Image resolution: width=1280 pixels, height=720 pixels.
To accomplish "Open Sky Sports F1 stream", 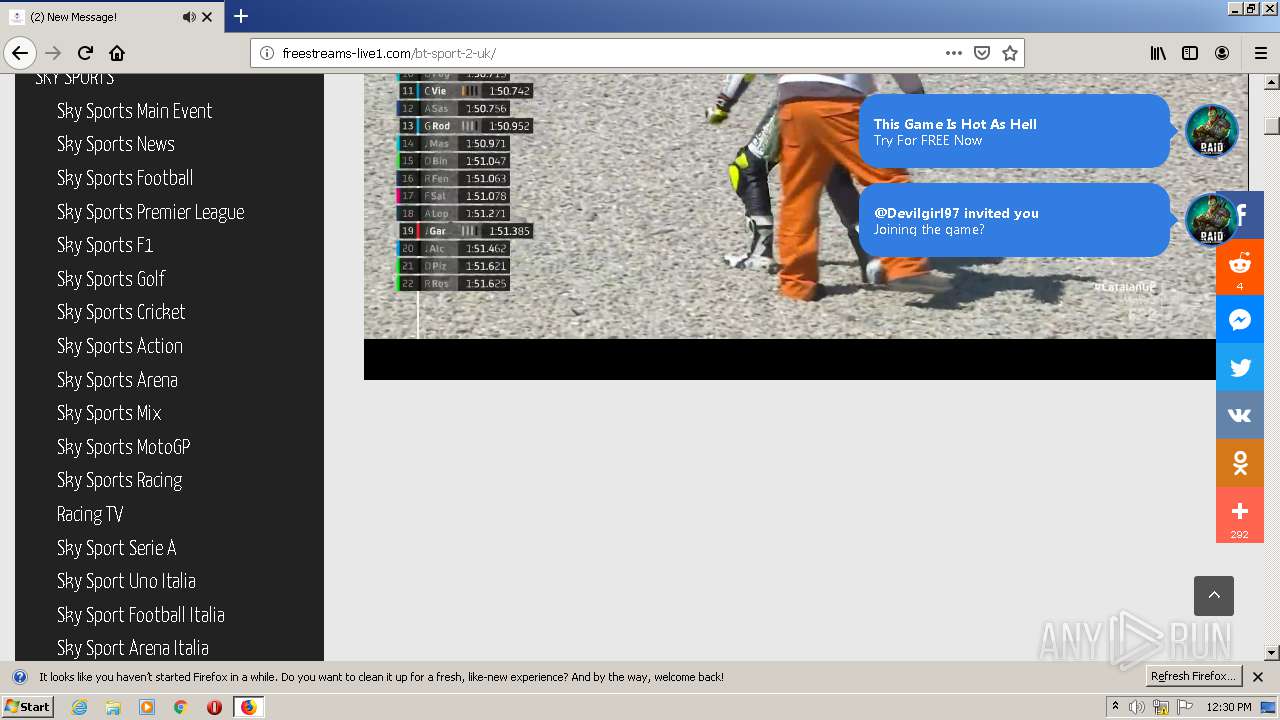I will [x=104, y=245].
